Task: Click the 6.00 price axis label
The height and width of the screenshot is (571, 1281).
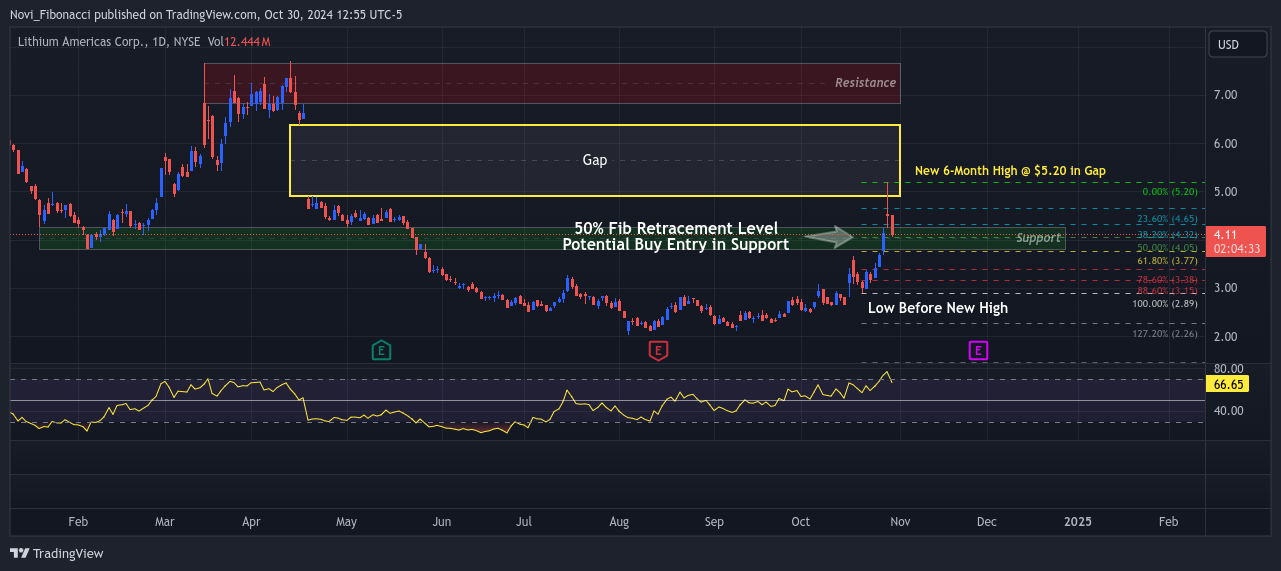Action: coord(1225,143)
